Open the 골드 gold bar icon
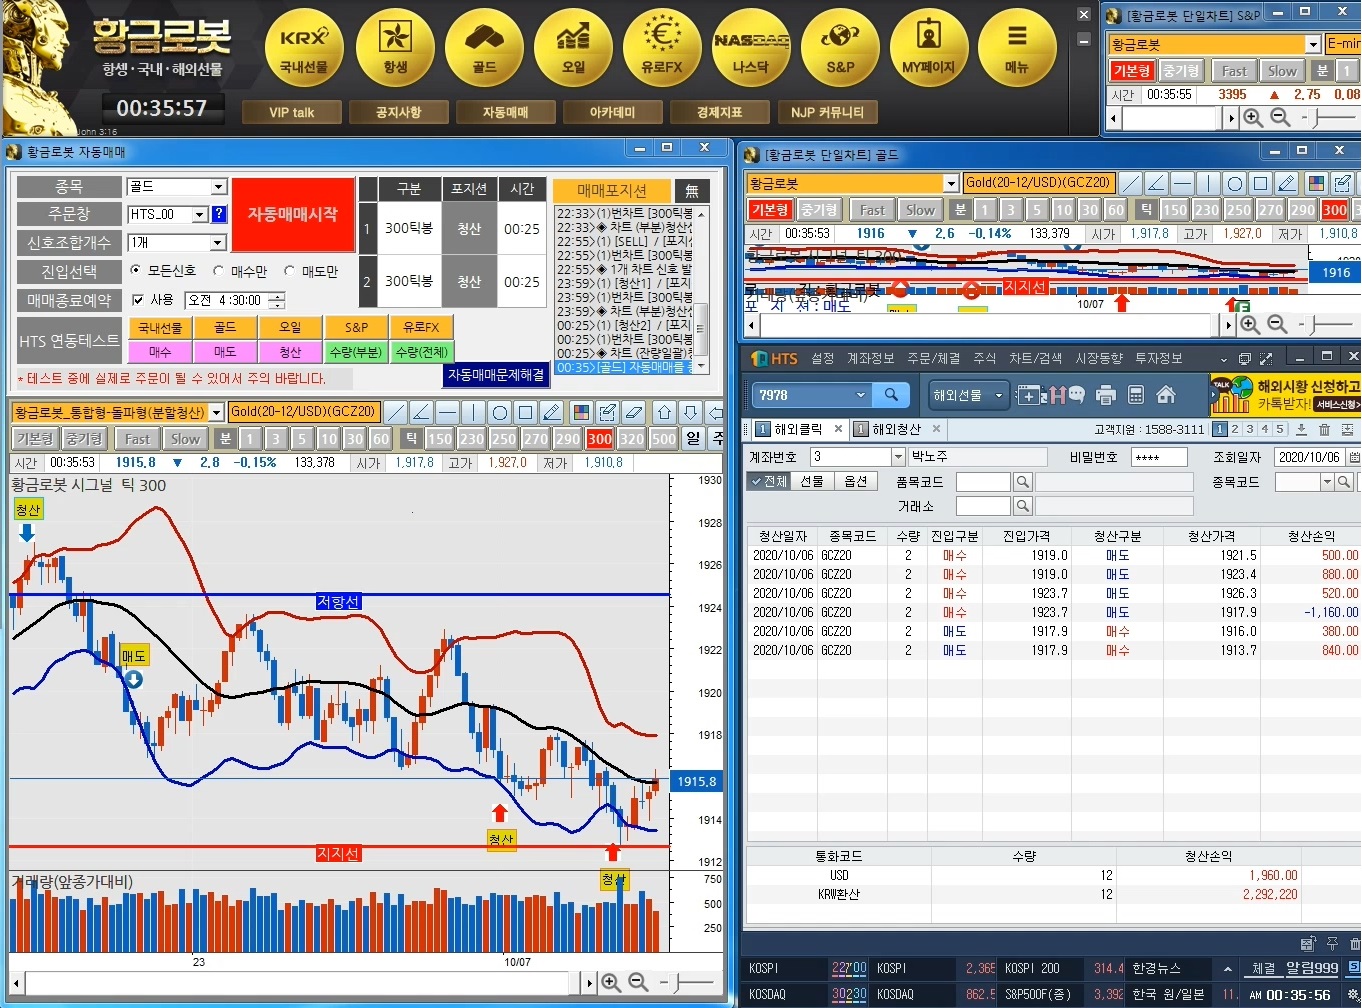Viewport: 1362px width, 1008px height. tap(484, 47)
